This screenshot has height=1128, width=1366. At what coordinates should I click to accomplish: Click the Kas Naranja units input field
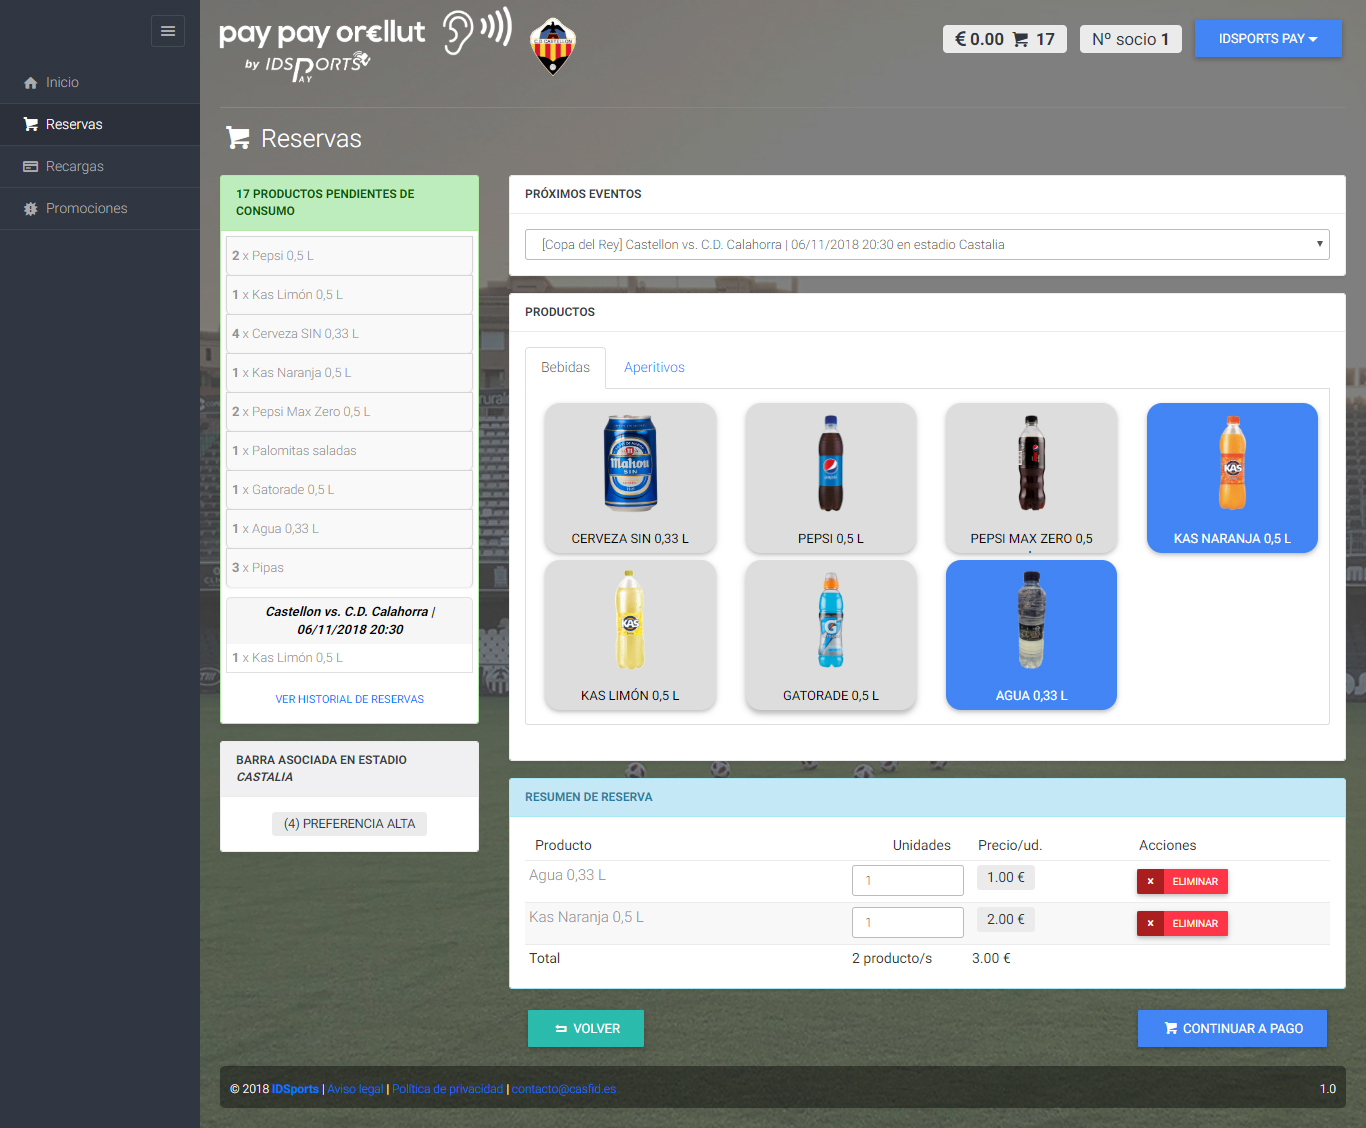tap(907, 922)
